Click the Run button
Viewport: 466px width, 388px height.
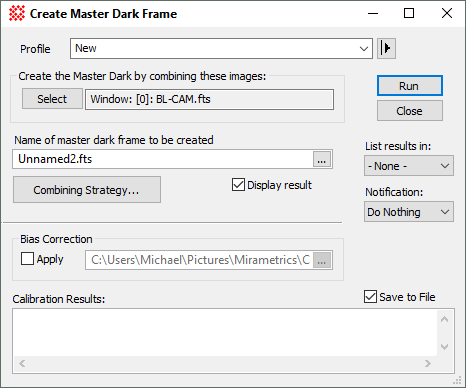click(x=410, y=86)
